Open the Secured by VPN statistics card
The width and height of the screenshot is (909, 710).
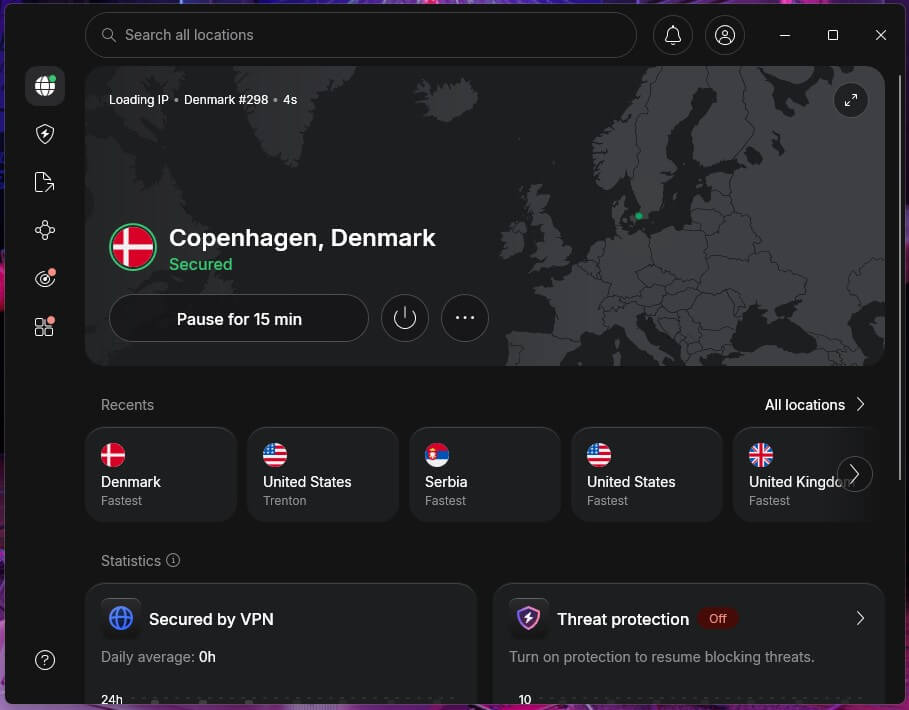(281, 644)
